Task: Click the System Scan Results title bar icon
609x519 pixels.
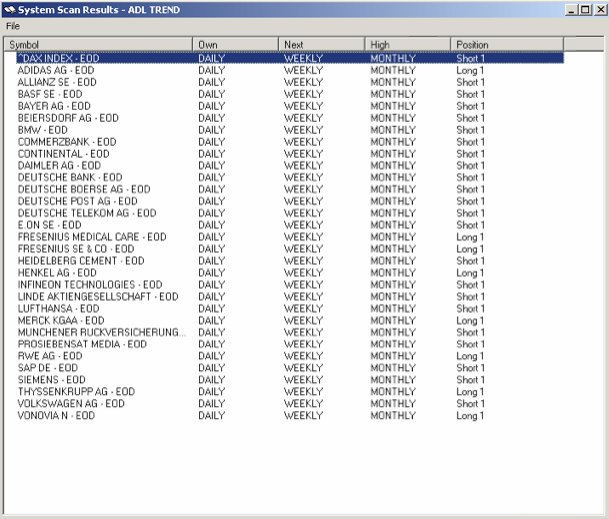Action: click(10, 9)
